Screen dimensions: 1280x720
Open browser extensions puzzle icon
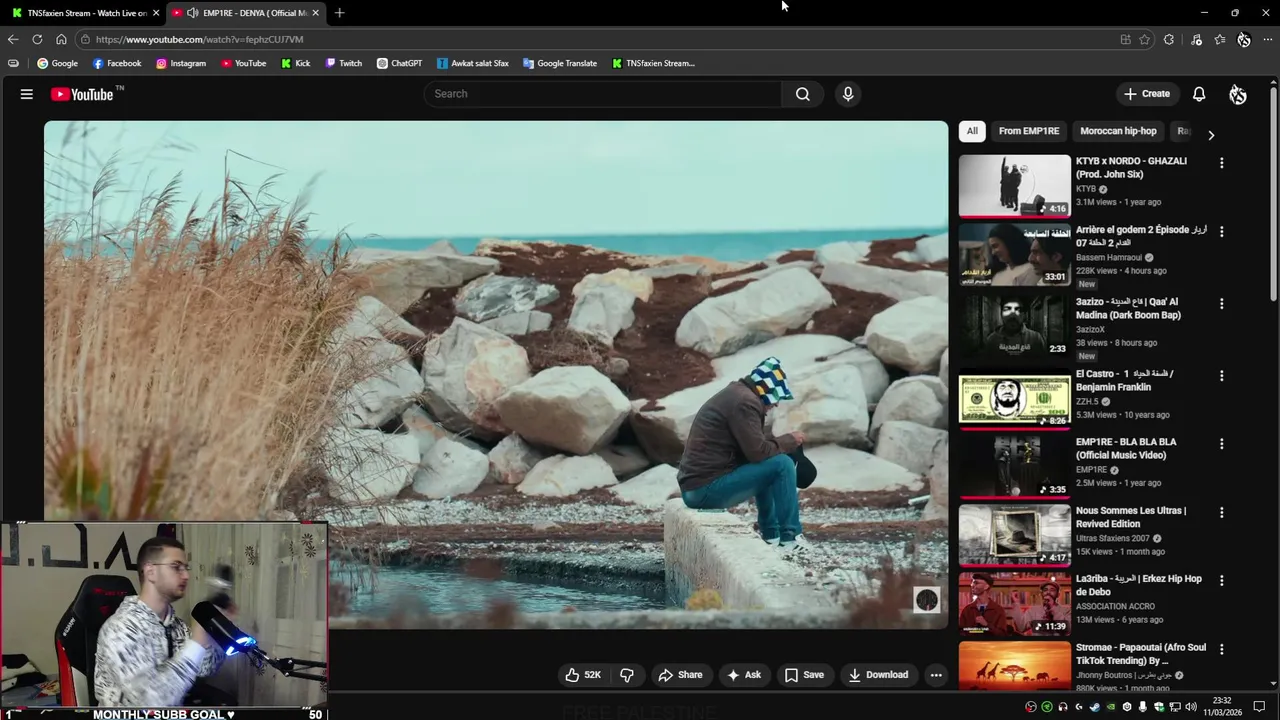pos(1169,39)
